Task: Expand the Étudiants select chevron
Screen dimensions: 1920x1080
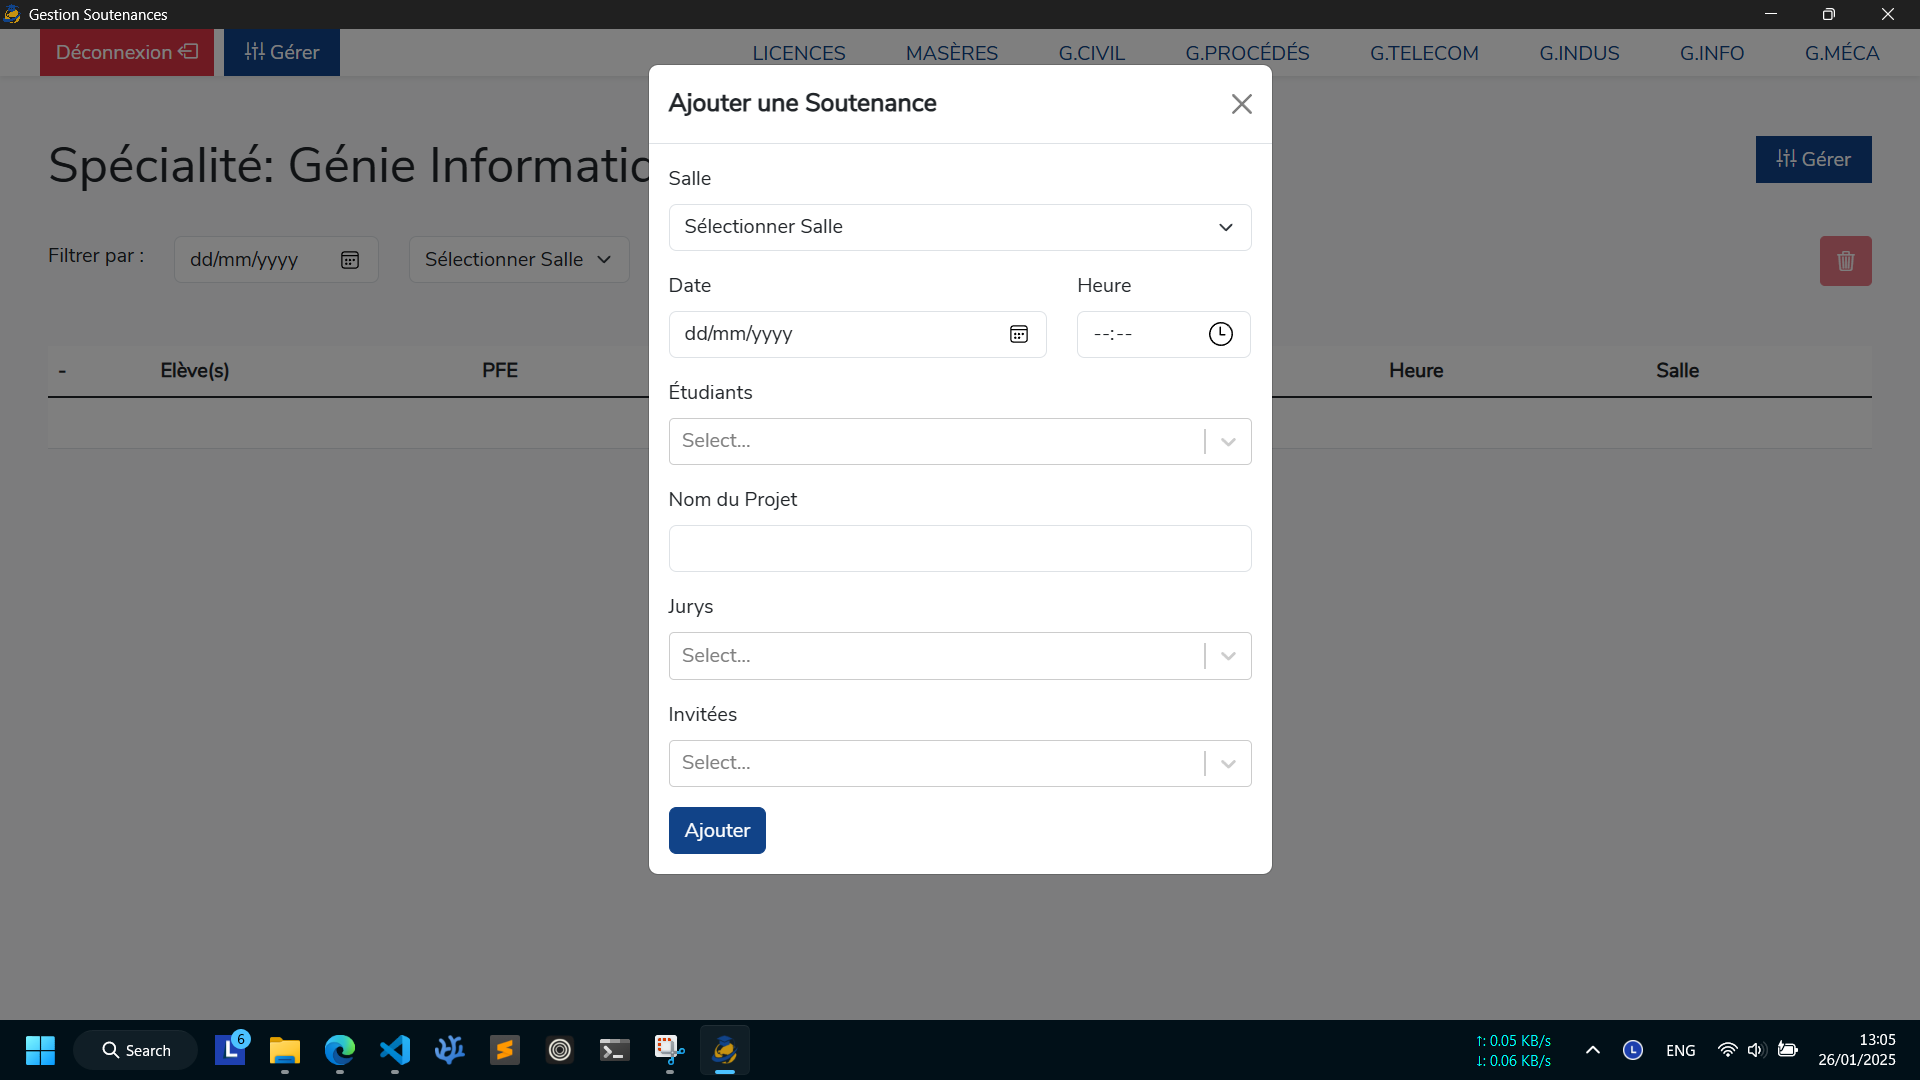Action: tap(1228, 441)
